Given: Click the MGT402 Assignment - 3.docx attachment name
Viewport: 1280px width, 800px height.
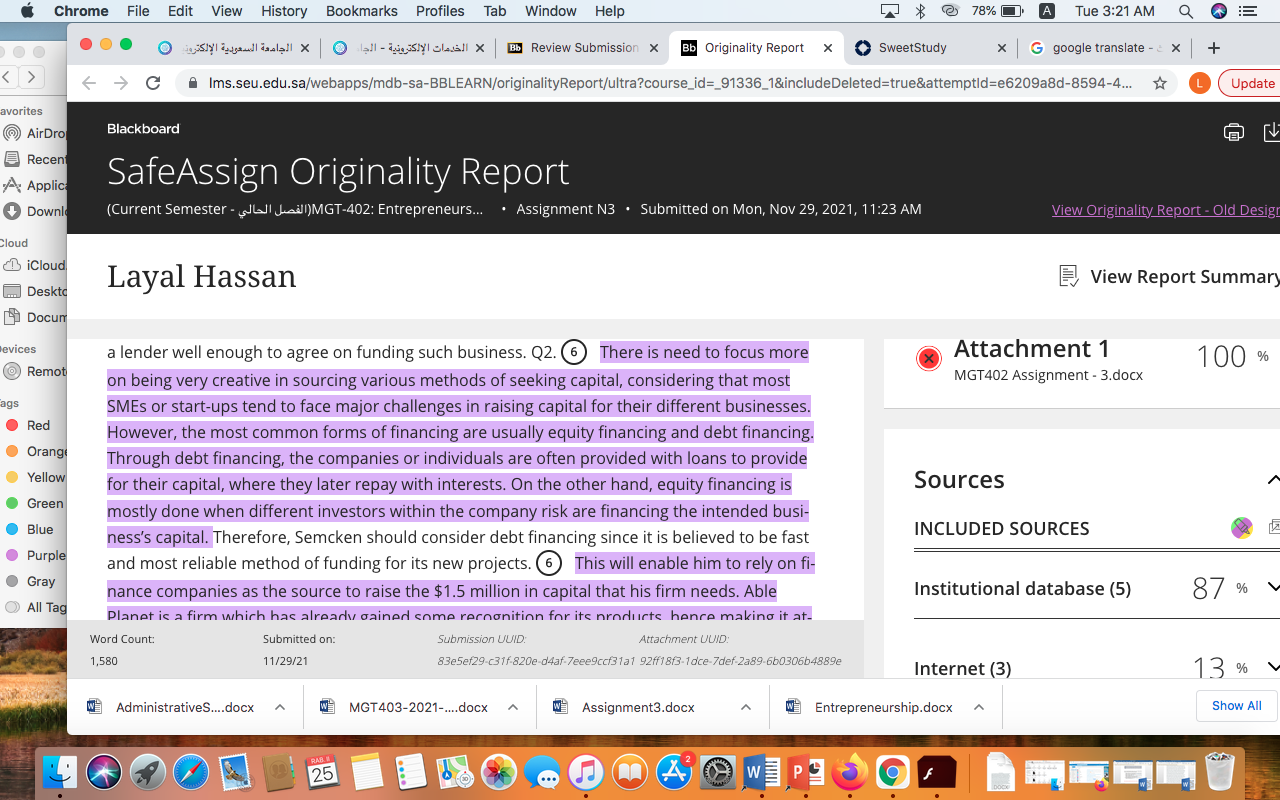Looking at the screenshot, I should point(1048,375).
